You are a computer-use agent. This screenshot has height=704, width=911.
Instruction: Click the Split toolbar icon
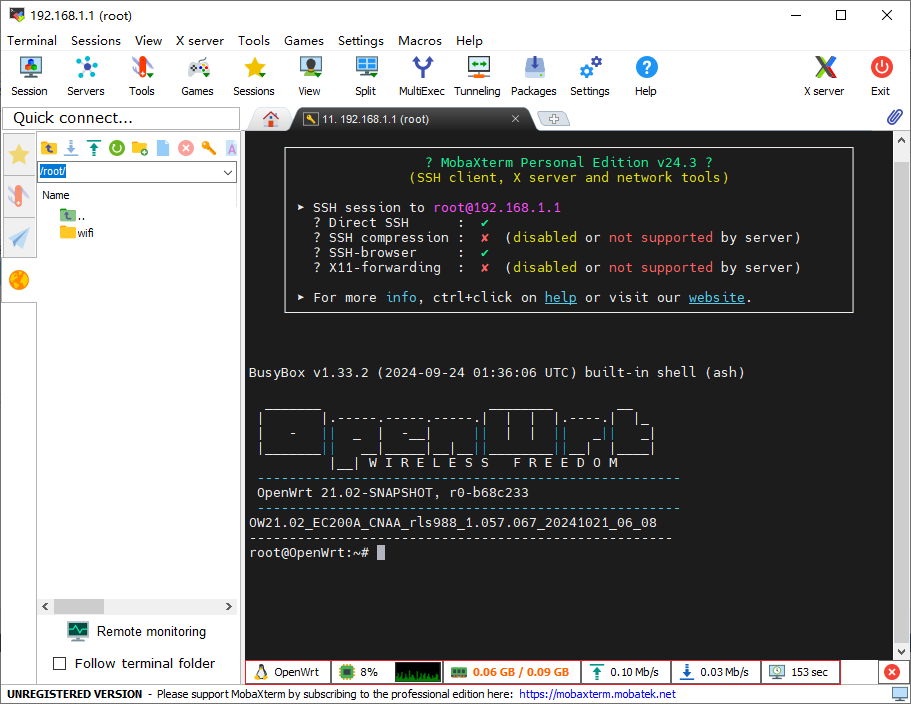coord(366,76)
